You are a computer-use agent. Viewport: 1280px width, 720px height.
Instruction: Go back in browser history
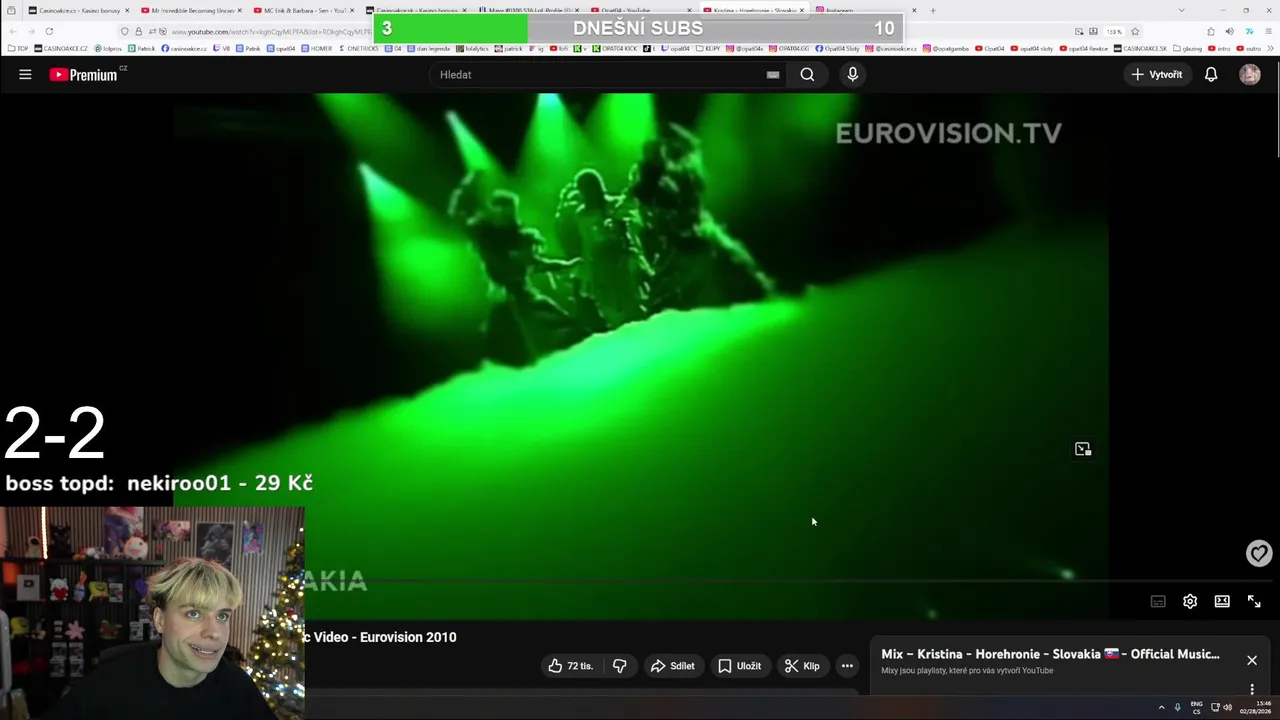11,31
